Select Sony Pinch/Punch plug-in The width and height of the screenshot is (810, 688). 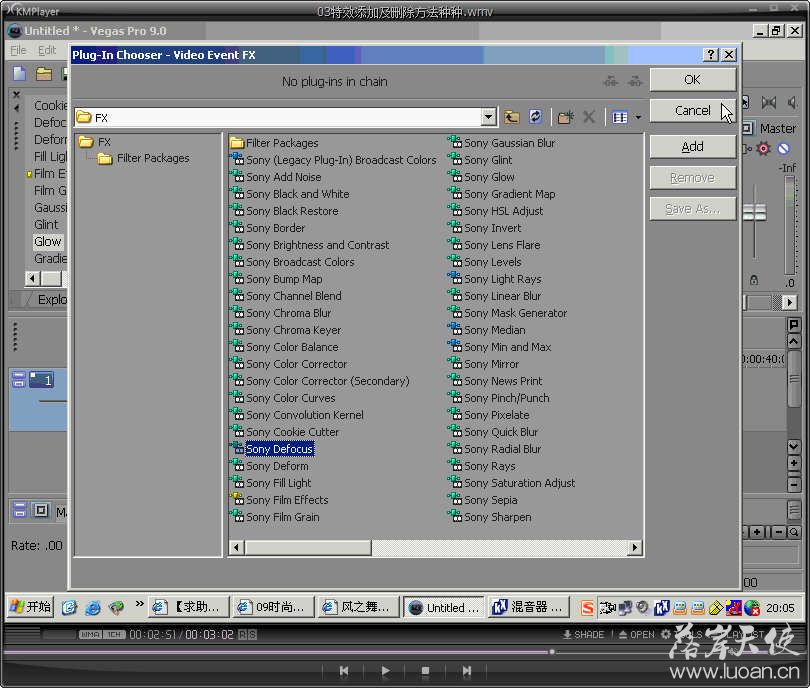pyautogui.click(x=507, y=398)
